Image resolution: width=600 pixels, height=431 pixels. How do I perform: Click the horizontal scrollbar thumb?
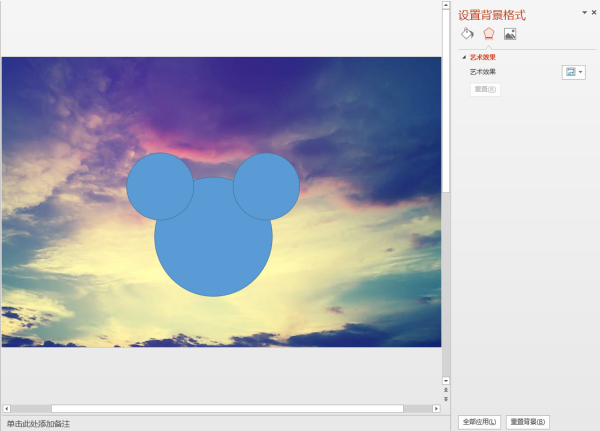tap(227, 408)
